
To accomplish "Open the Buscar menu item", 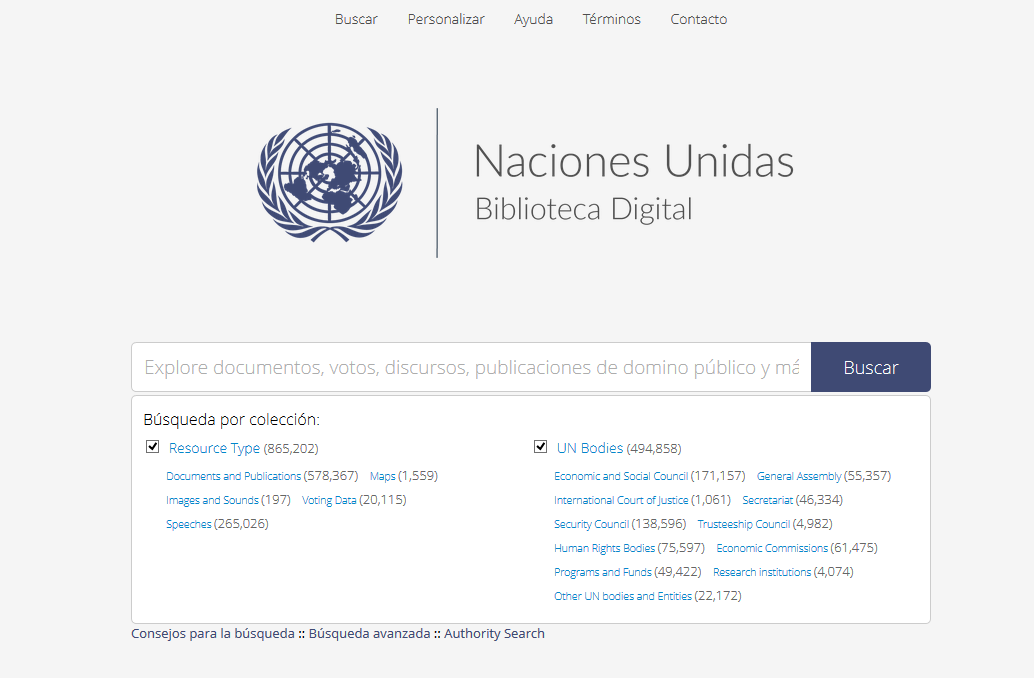I will [356, 19].
